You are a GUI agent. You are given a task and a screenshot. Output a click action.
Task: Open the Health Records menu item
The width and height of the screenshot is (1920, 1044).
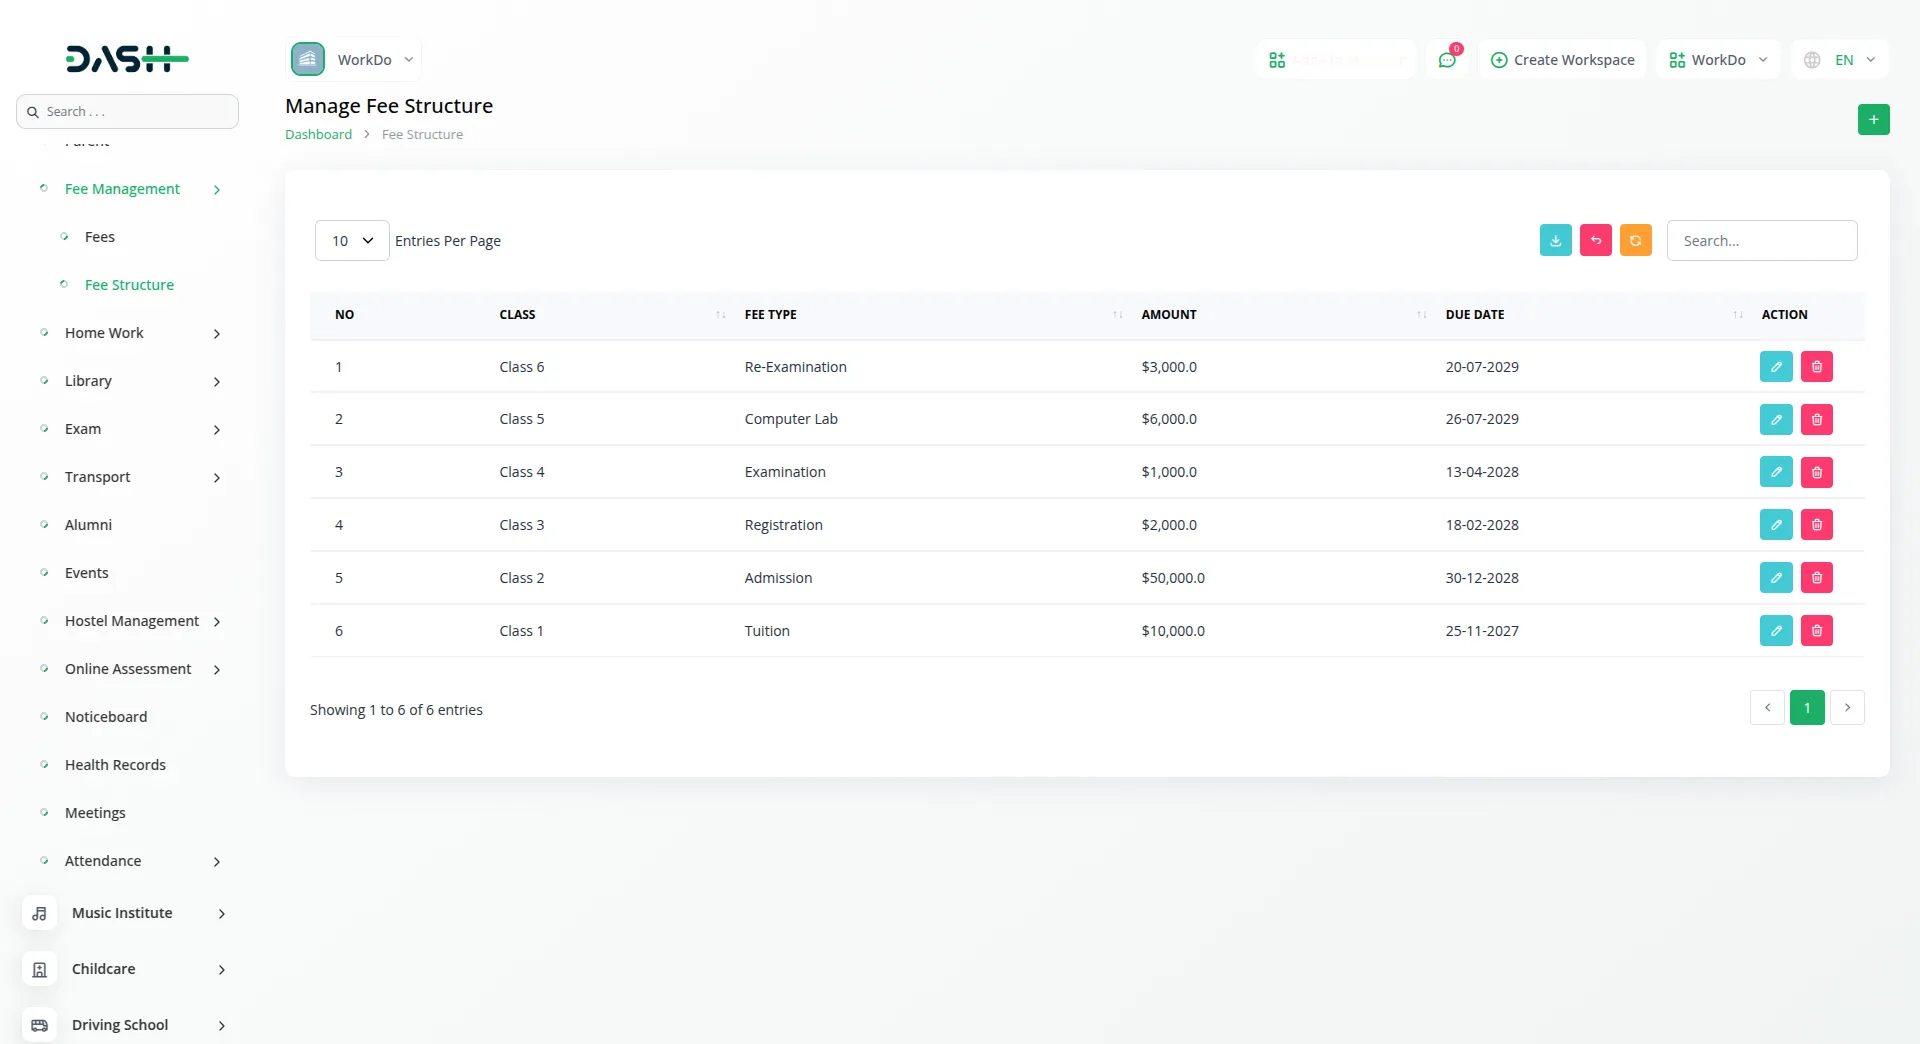pyautogui.click(x=115, y=765)
